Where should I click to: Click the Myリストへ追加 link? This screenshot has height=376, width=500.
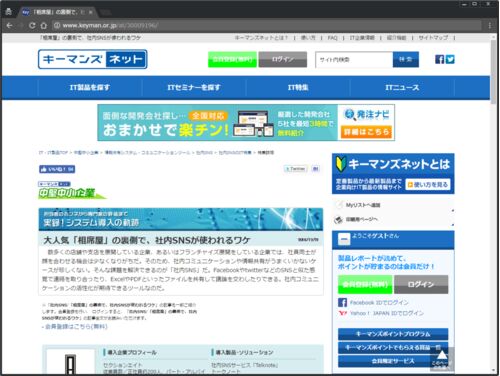click(x=363, y=205)
